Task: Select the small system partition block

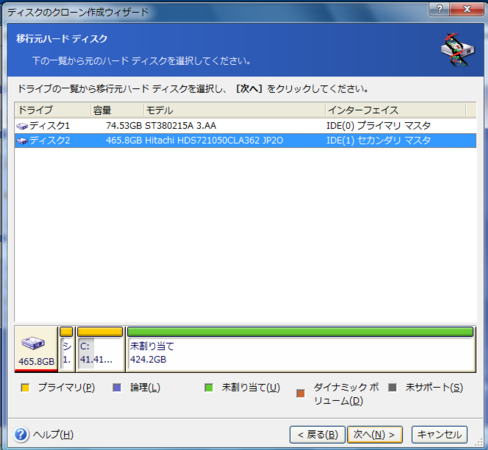Action: point(66,349)
